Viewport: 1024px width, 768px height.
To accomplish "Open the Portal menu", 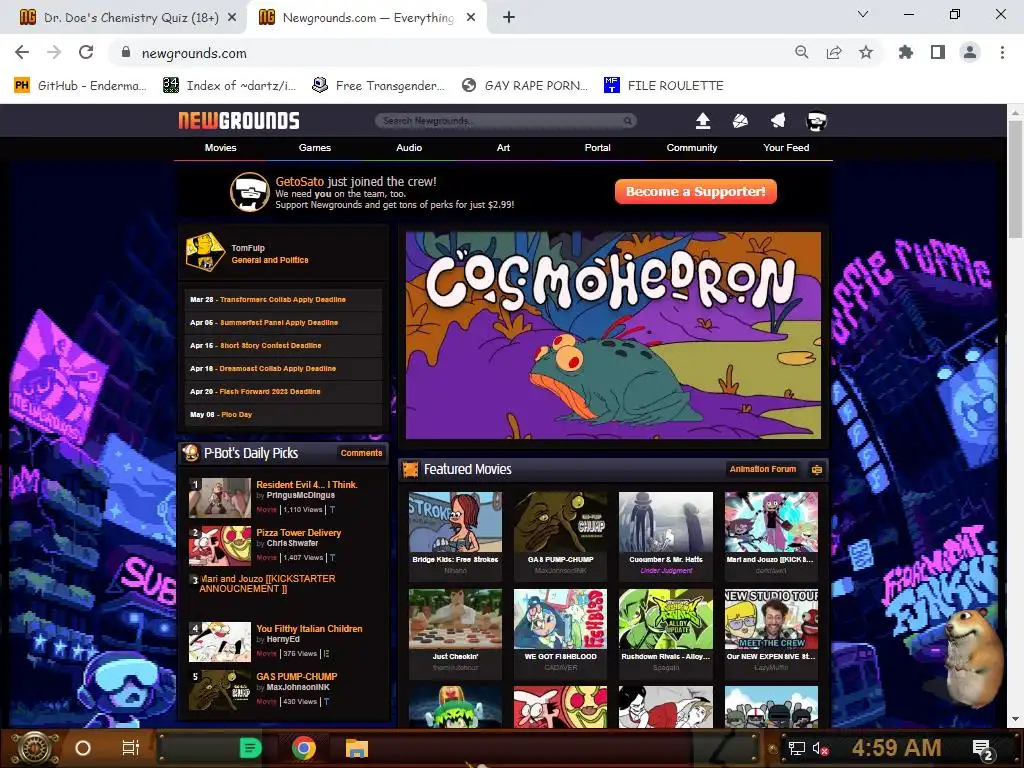I will coord(598,148).
